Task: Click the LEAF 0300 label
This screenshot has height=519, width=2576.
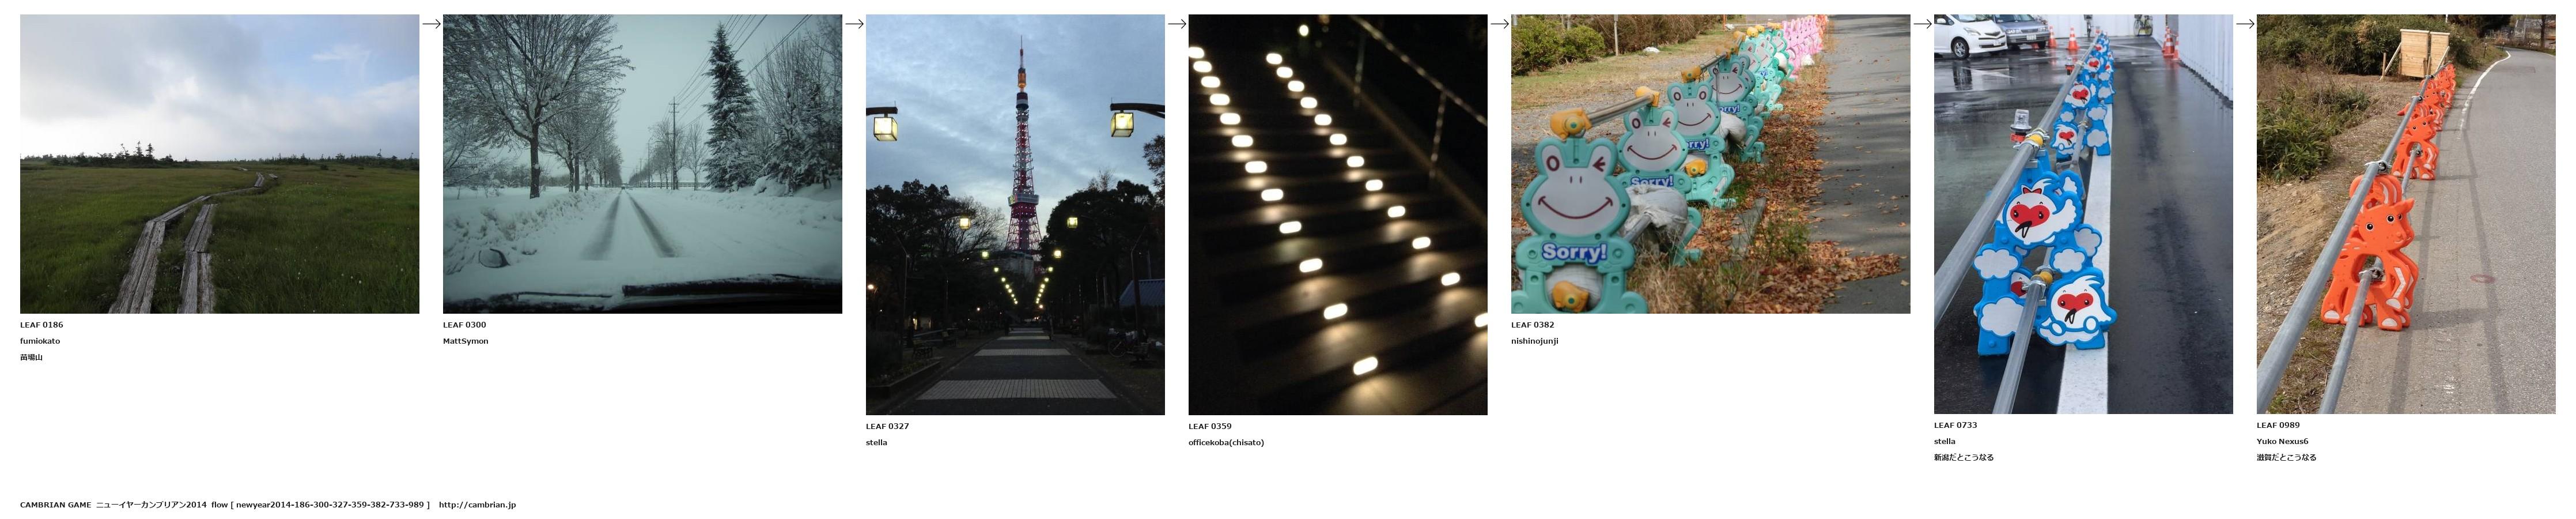Action: [464, 325]
